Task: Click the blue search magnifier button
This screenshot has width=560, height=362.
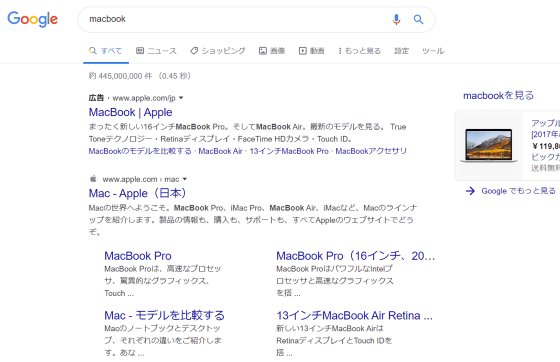Action: tap(418, 19)
